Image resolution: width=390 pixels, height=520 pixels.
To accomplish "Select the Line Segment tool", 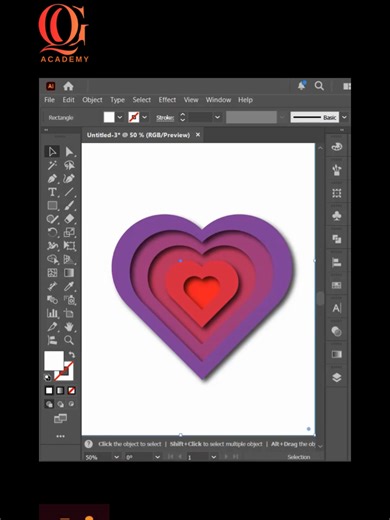I will click(69, 192).
